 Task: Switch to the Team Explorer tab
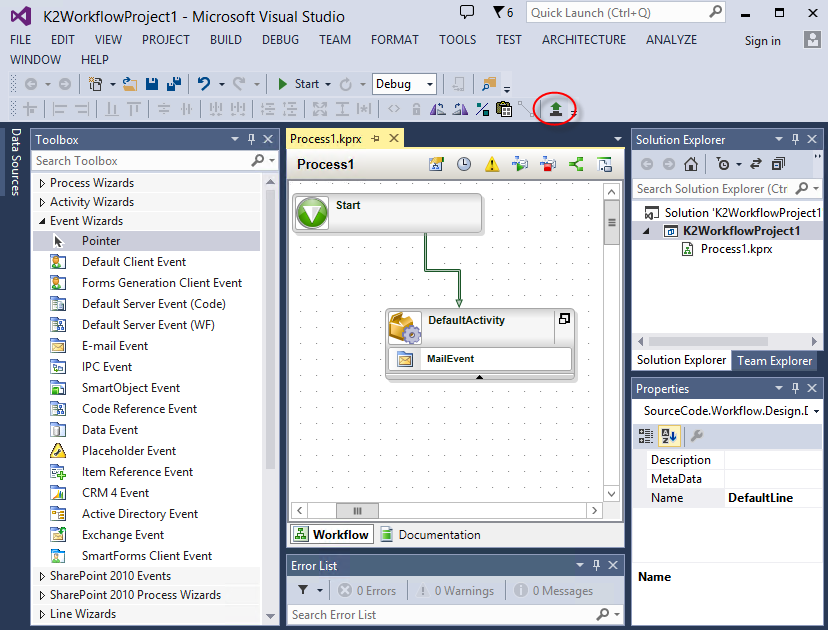[774, 361]
